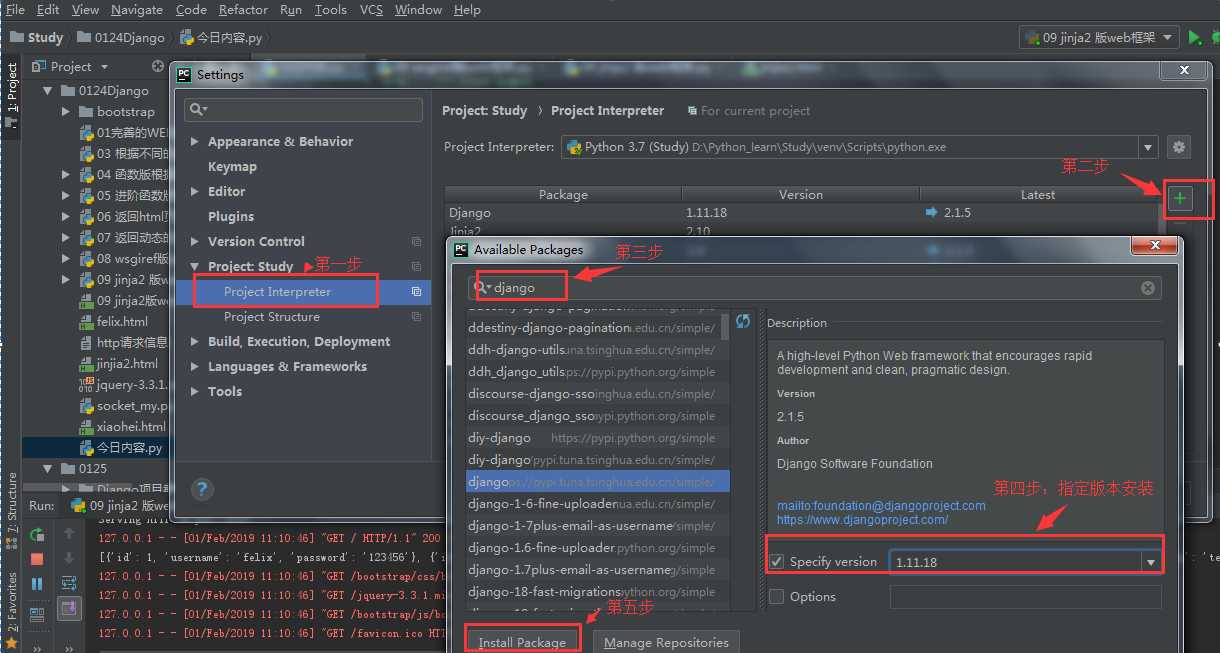
Task: Open https://www.djangoproject.com/ link
Action: [x=862, y=520]
